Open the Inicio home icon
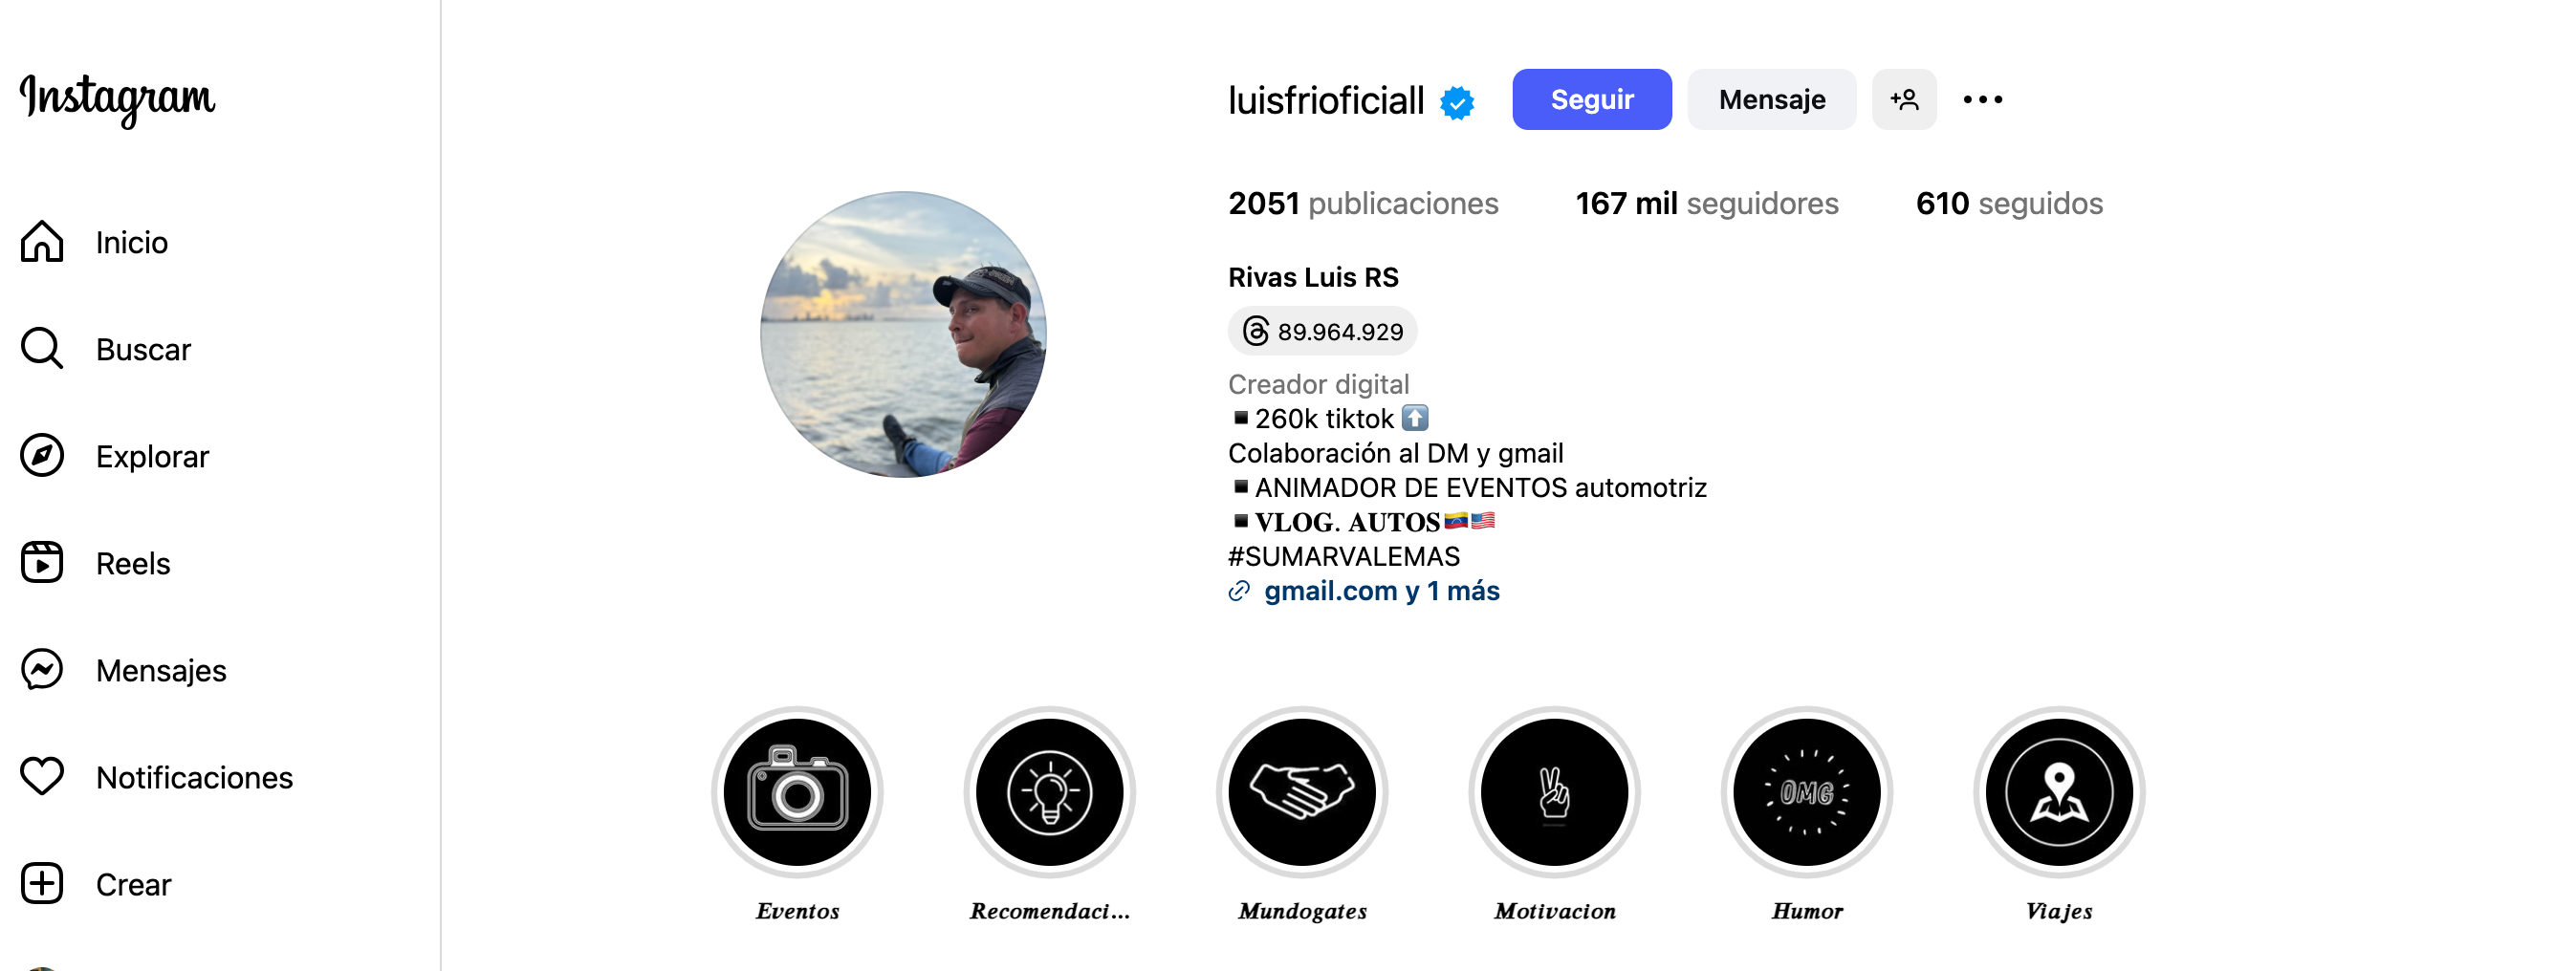 click(42, 242)
